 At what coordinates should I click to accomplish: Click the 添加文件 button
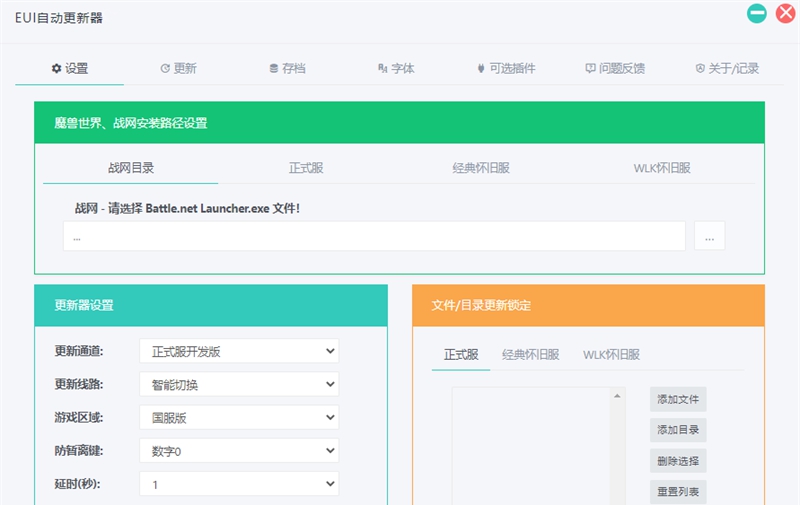(678, 400)
